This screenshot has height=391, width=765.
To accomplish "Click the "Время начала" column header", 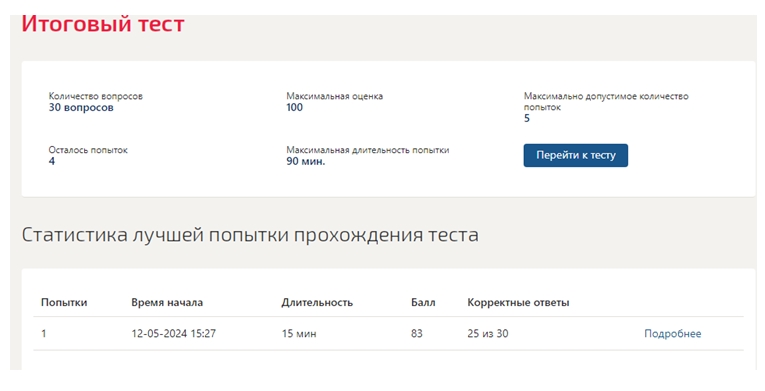I will point(167,303).
